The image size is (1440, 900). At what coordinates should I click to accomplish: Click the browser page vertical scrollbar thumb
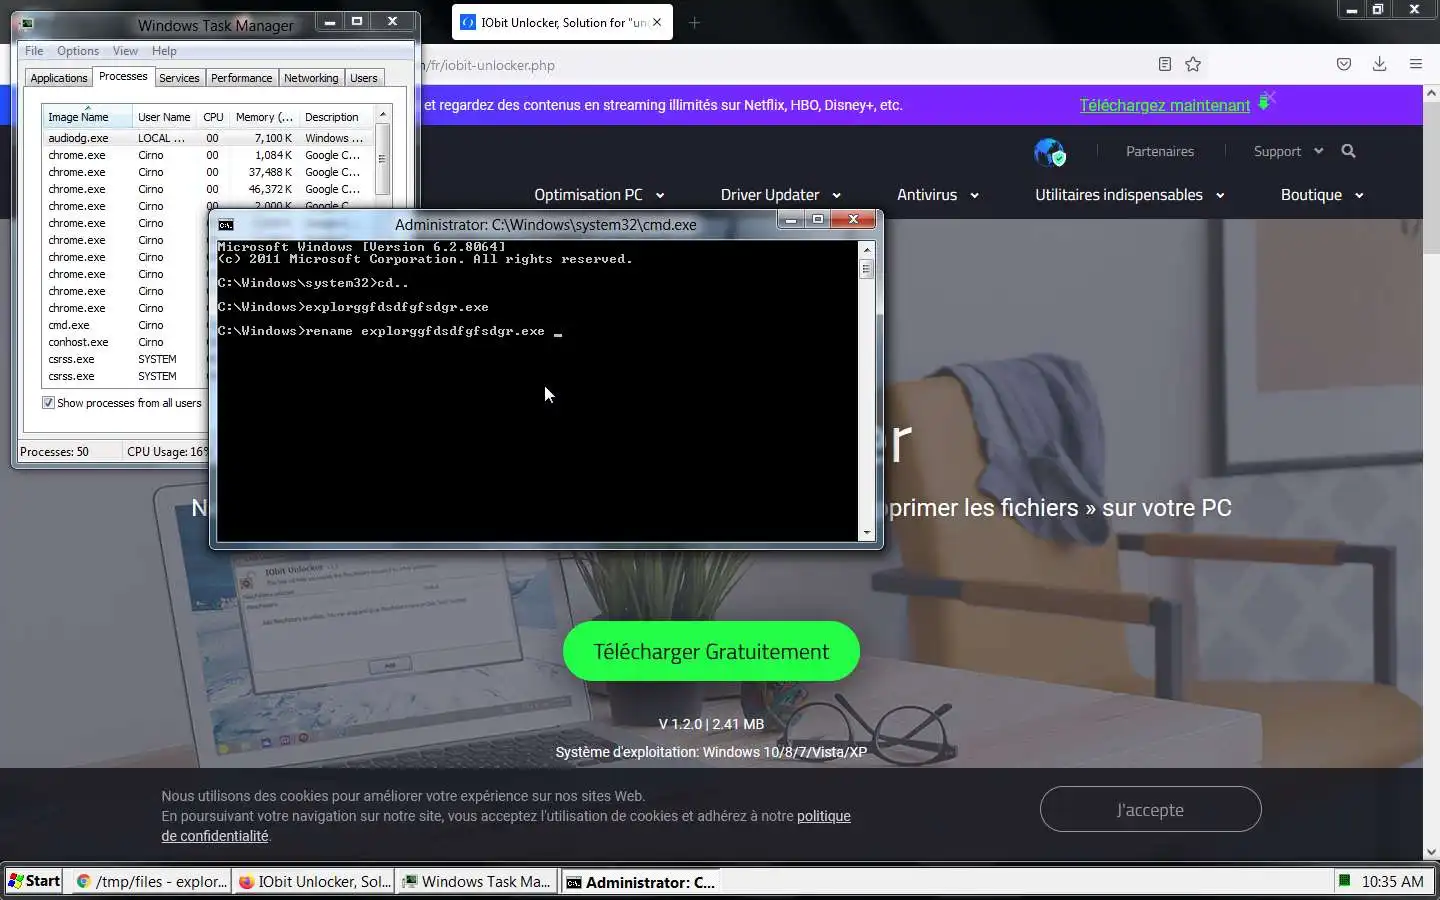pyautogui.click(x=1431, y=180)
